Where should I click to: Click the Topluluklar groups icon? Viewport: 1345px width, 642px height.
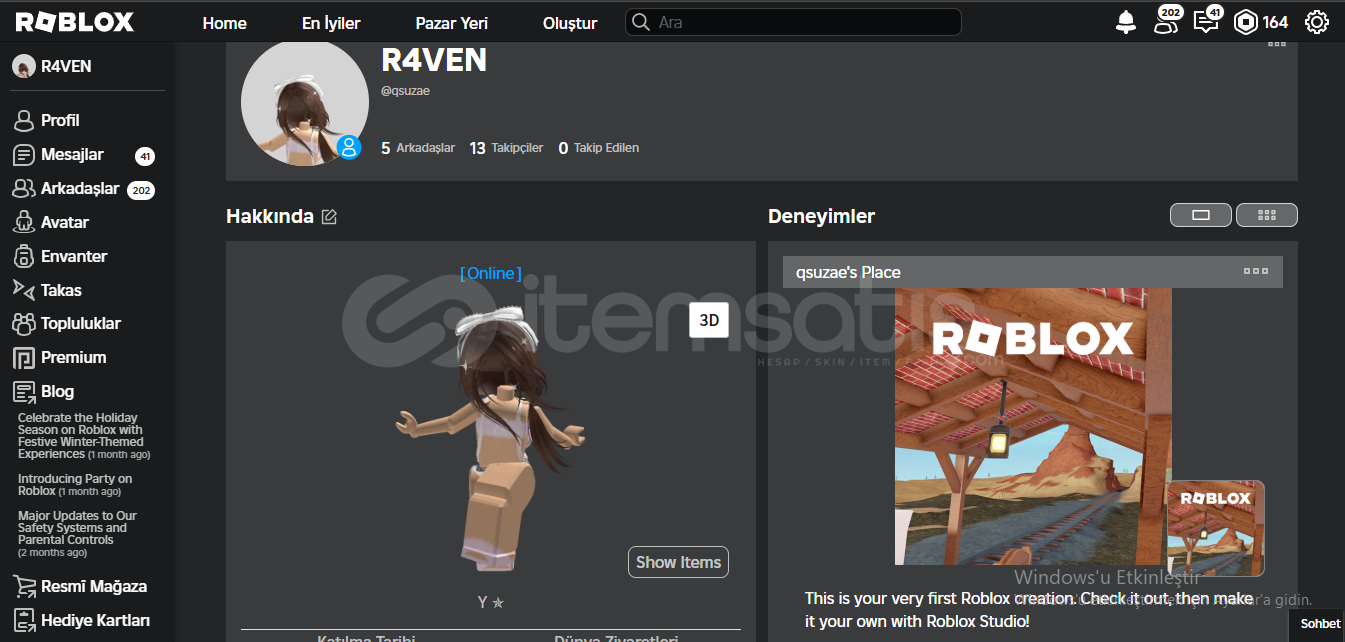point(24,324)
